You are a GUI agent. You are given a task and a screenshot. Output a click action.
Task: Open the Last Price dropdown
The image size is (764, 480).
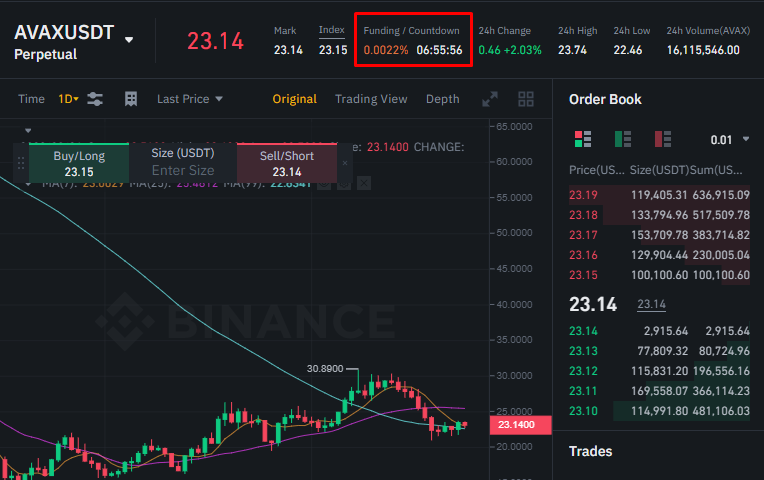click(190, 99)
